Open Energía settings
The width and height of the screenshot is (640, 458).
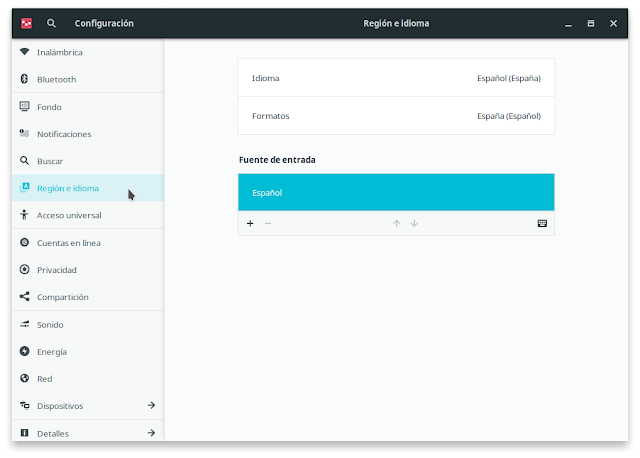(x=88, y=351)
